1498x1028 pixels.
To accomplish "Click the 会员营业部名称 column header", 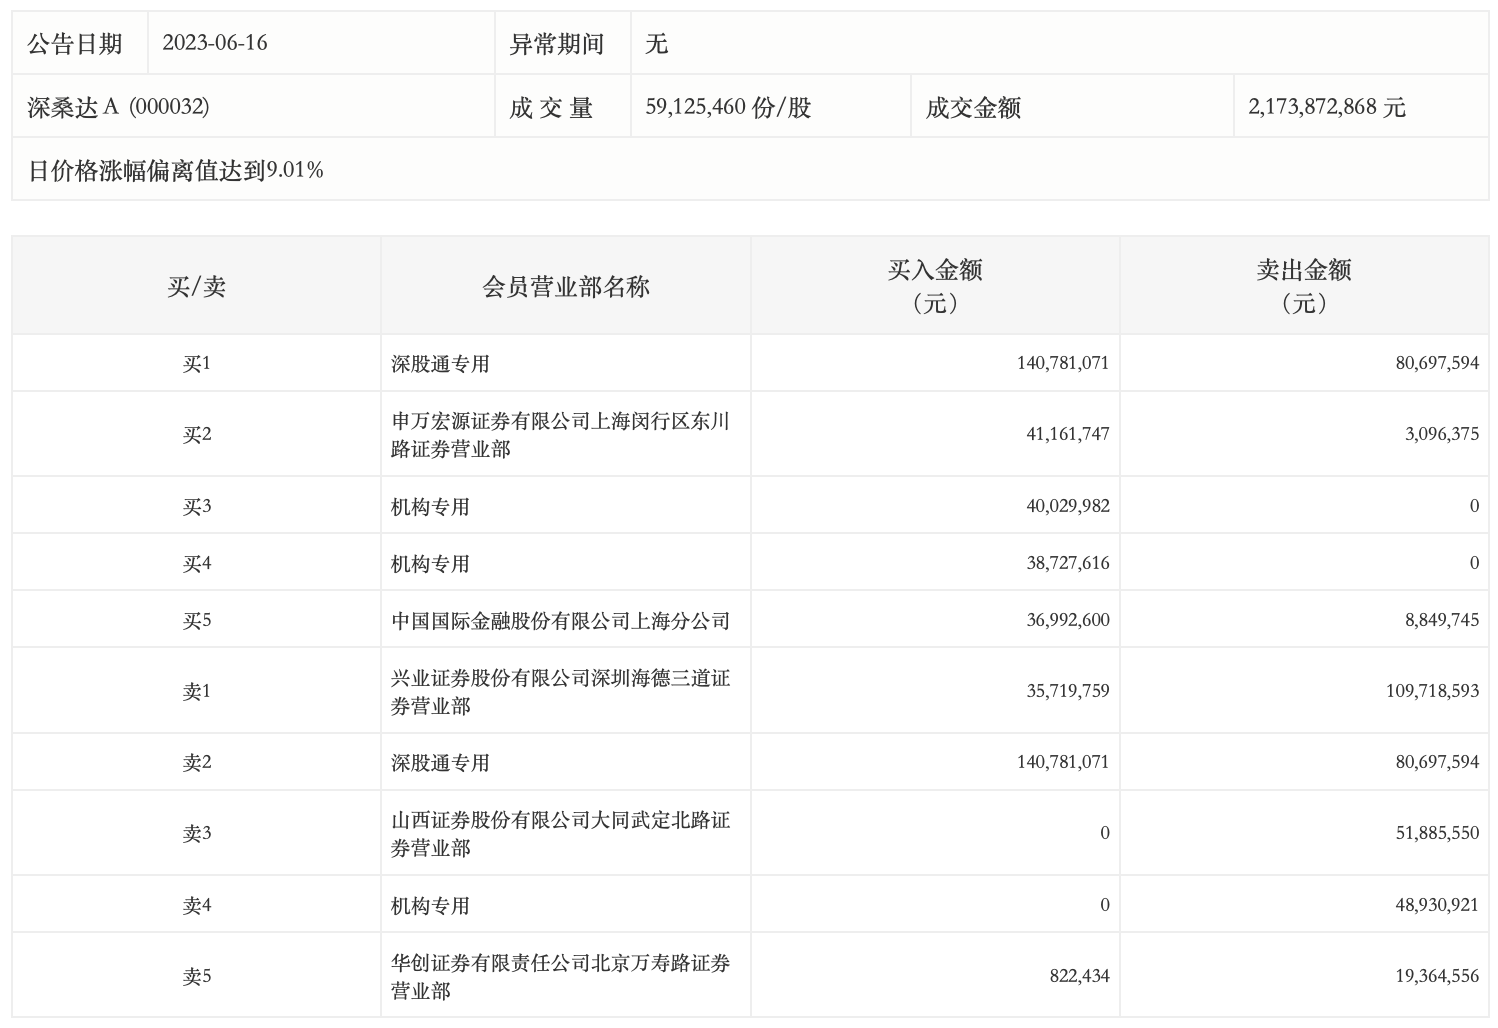I will tap(565, 287).
